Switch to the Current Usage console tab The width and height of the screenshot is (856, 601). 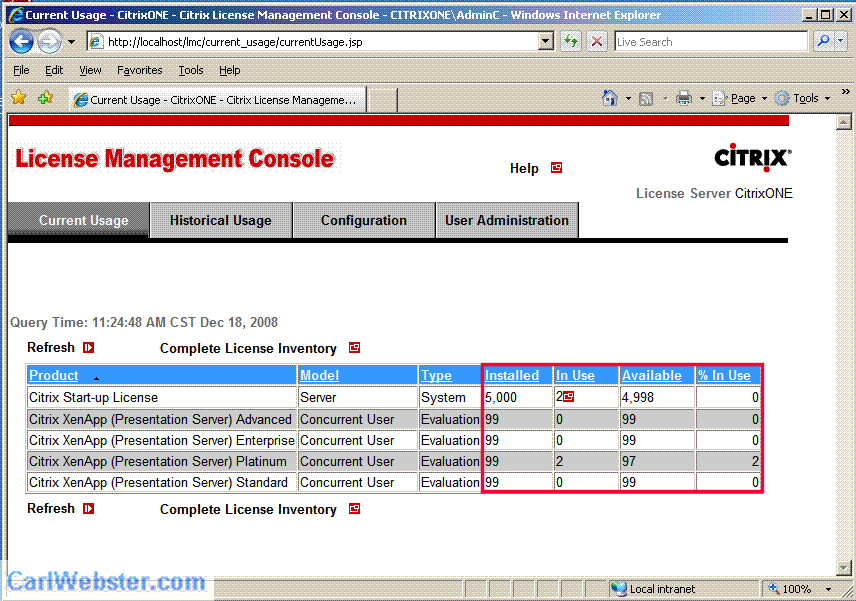79,220
